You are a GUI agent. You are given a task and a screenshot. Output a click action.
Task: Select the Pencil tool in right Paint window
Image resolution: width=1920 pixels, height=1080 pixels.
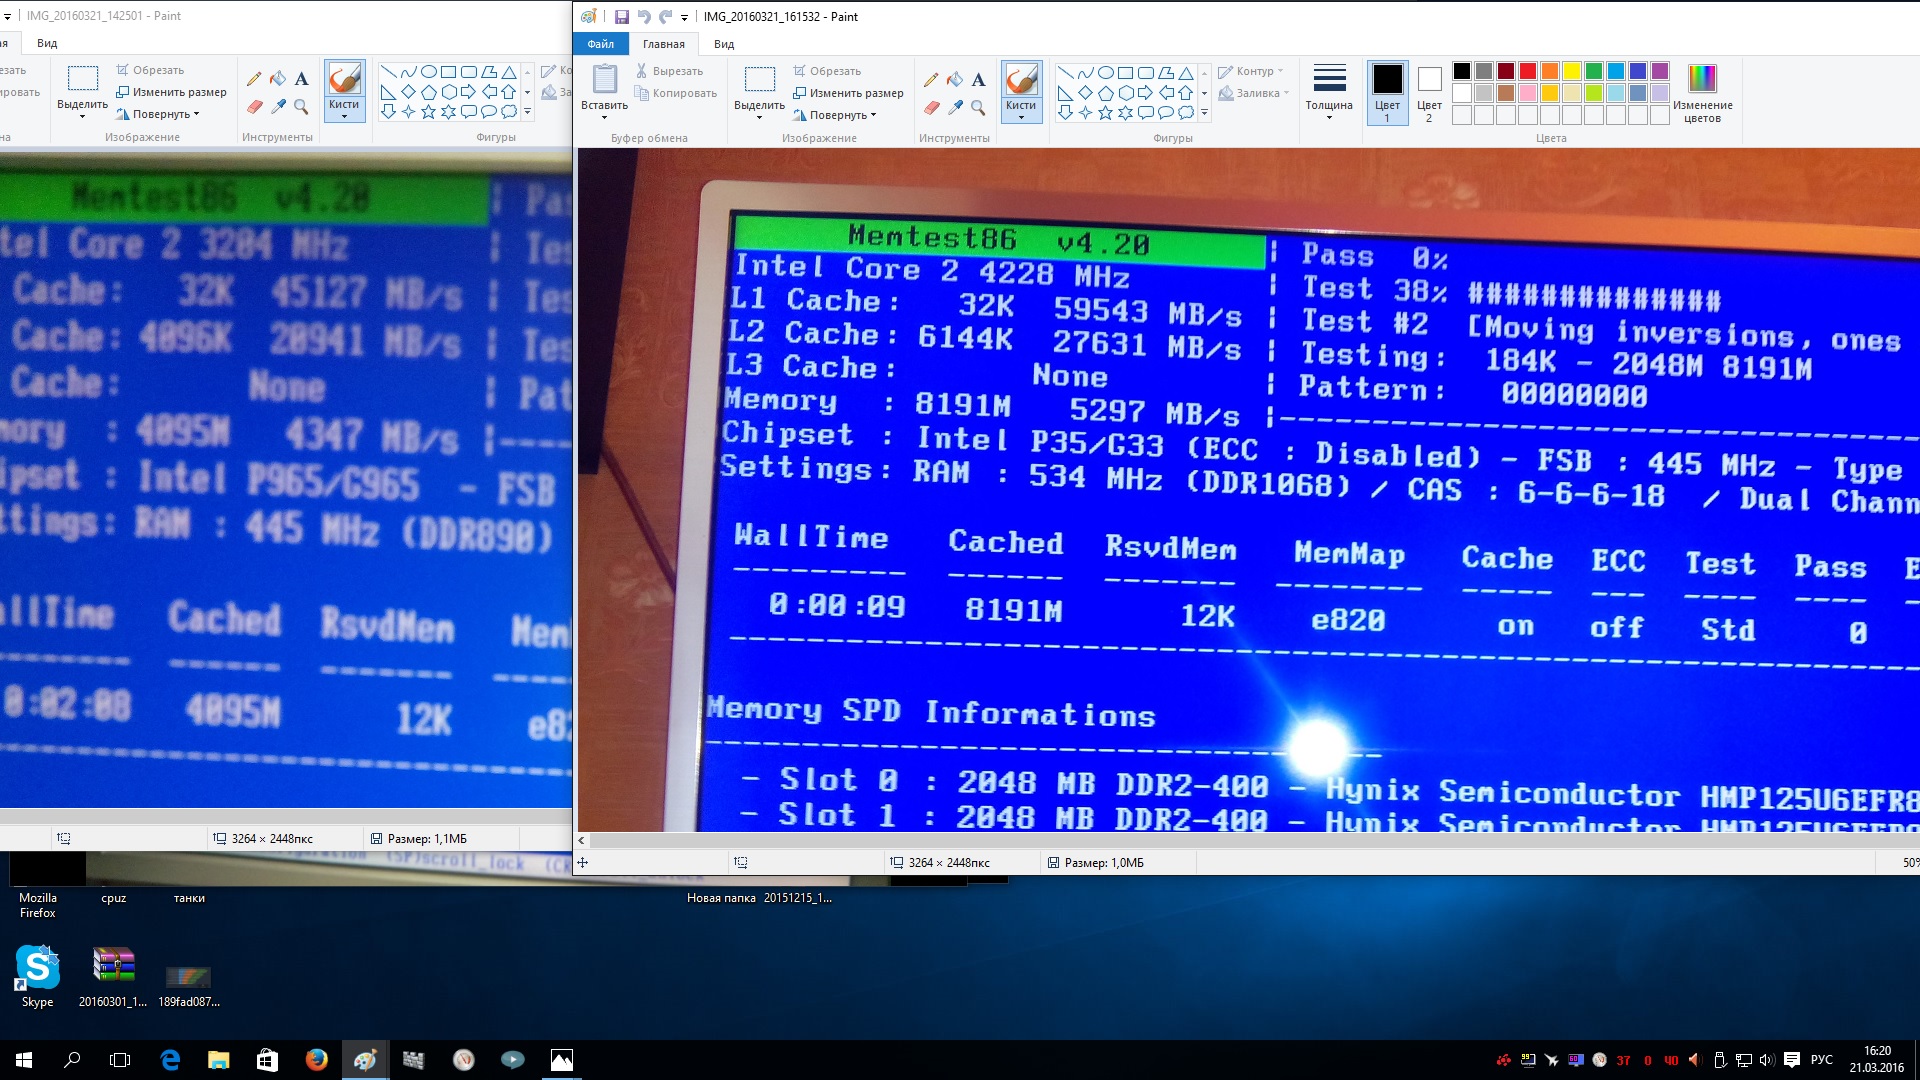tap(931, 80)
